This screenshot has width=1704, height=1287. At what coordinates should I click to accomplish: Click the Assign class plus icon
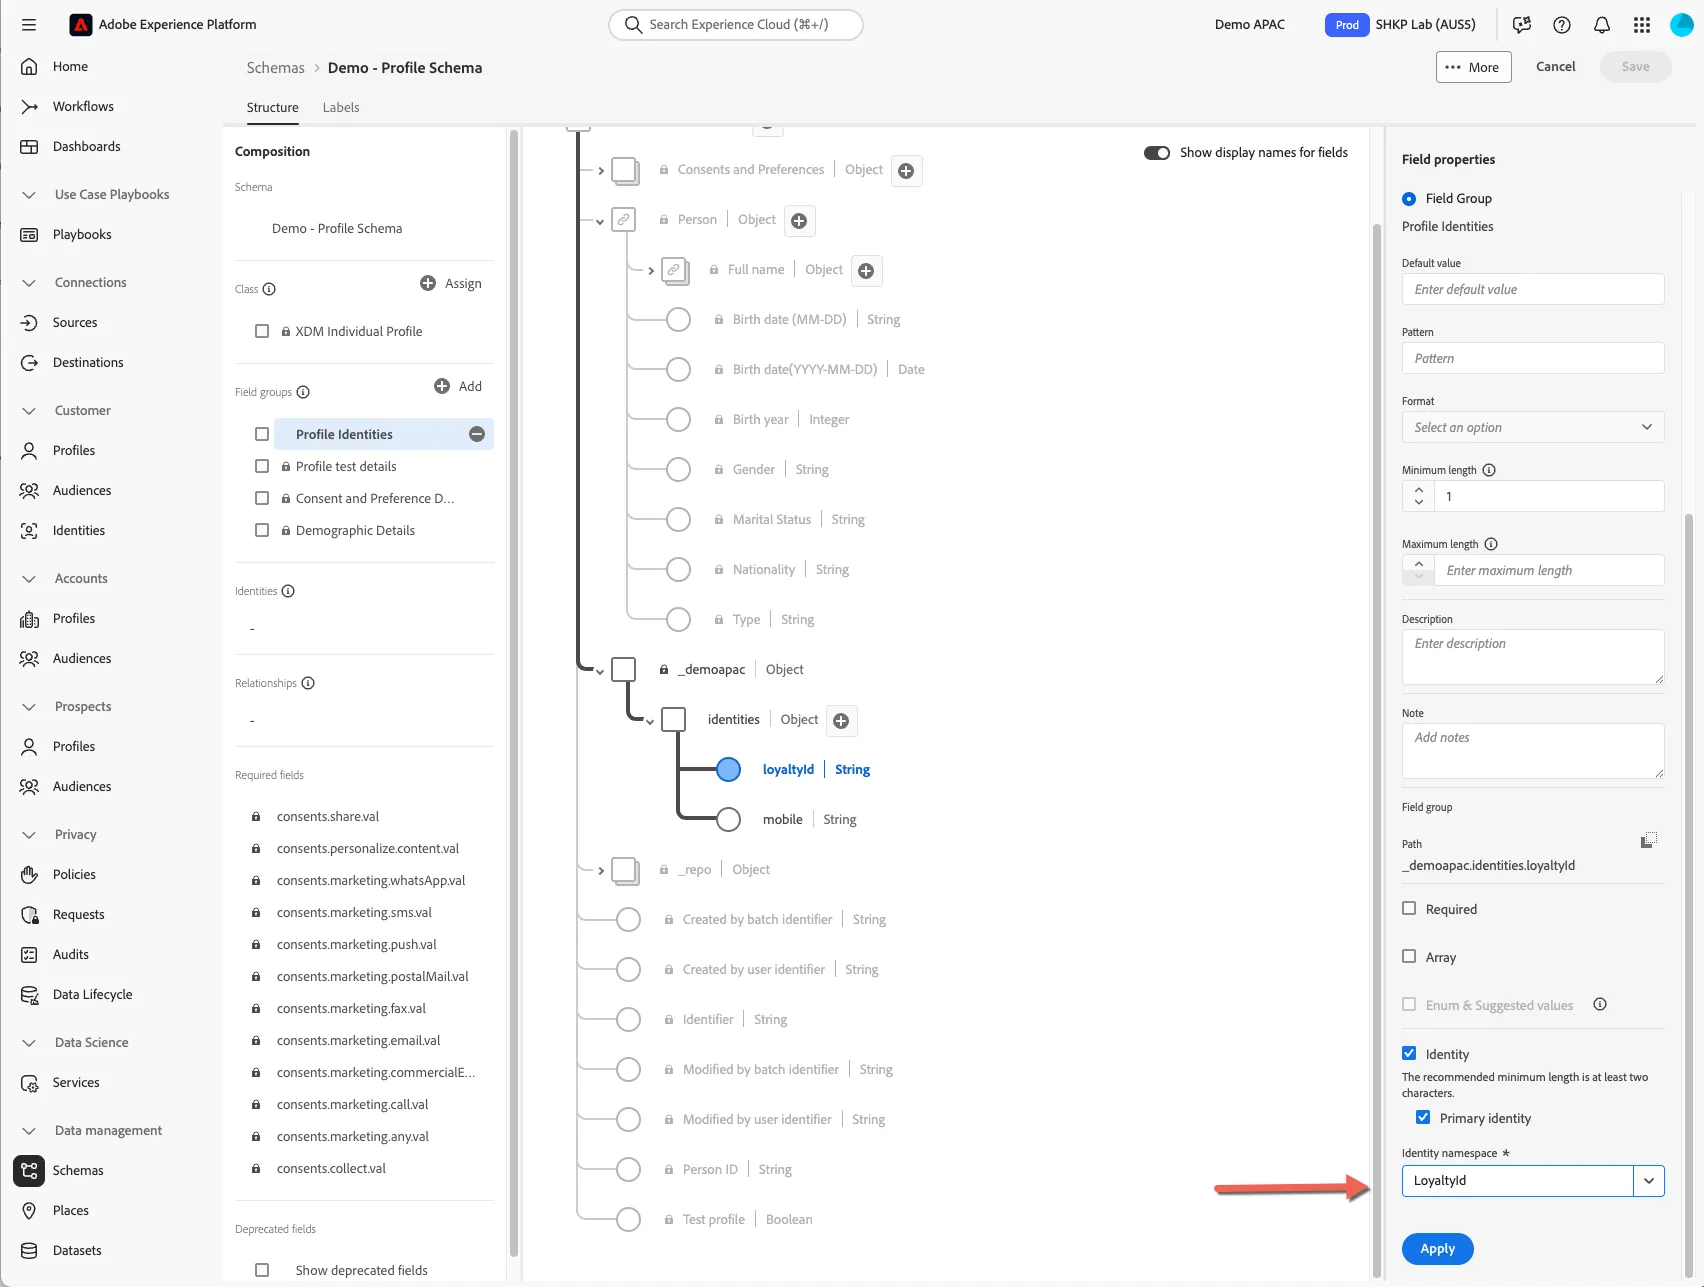click(x=428, y=283)
